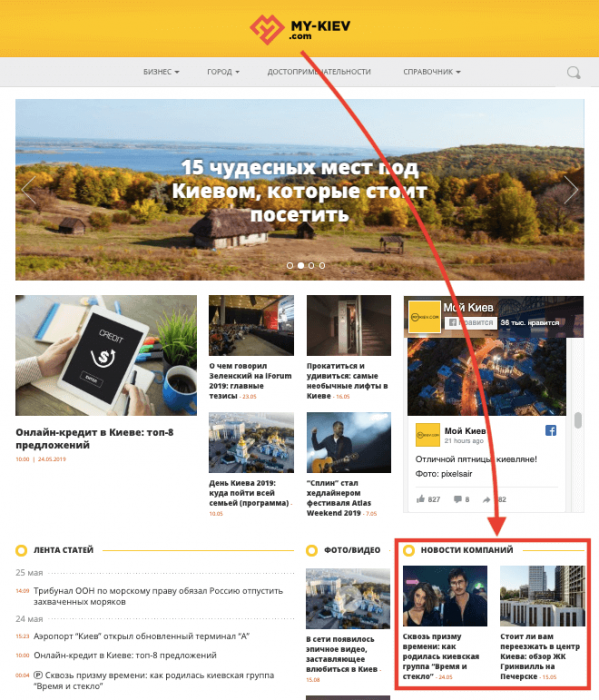Open the Лента статей section heading

tap(63, 550)
